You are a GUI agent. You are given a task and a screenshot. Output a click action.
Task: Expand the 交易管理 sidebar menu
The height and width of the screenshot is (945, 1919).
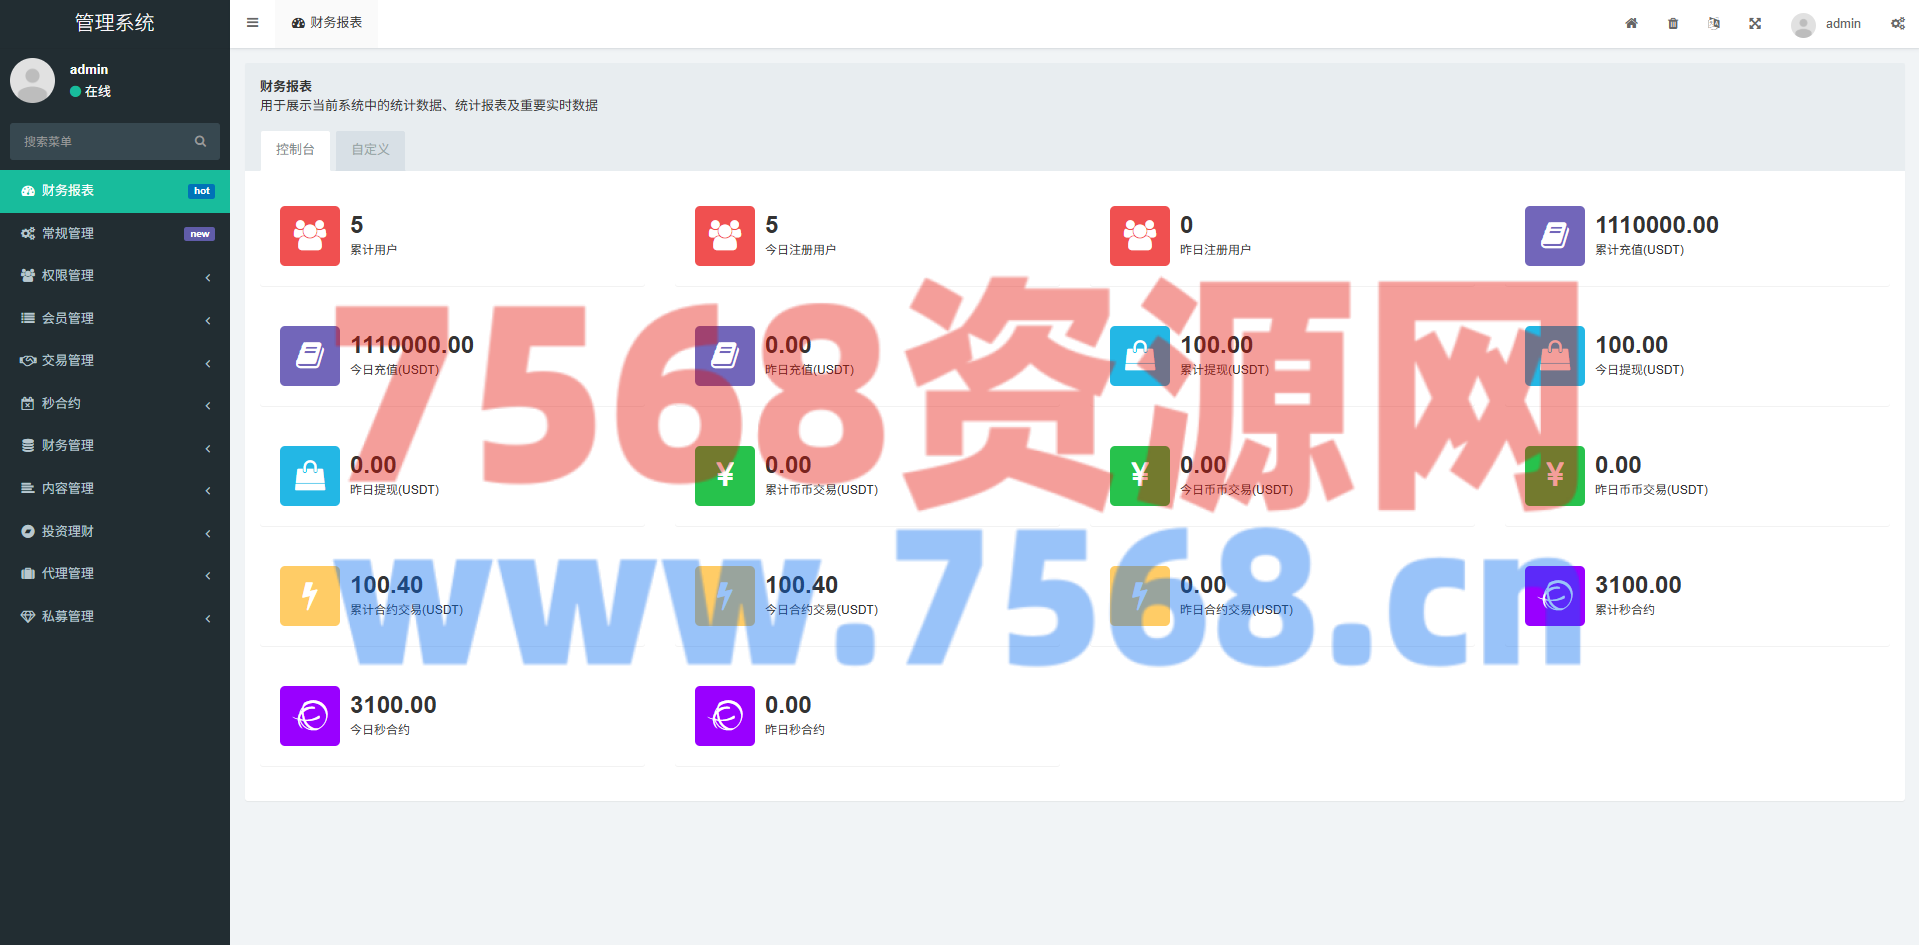coord(114,361)
